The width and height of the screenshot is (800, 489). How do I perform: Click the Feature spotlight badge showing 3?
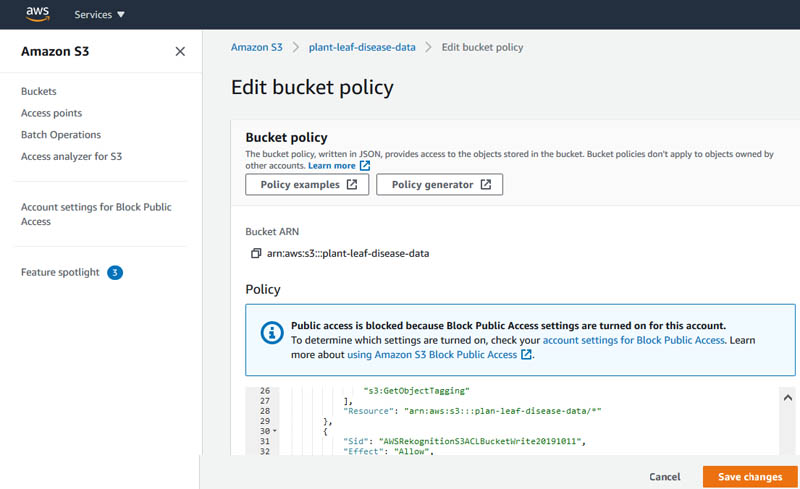click(115, 273)
